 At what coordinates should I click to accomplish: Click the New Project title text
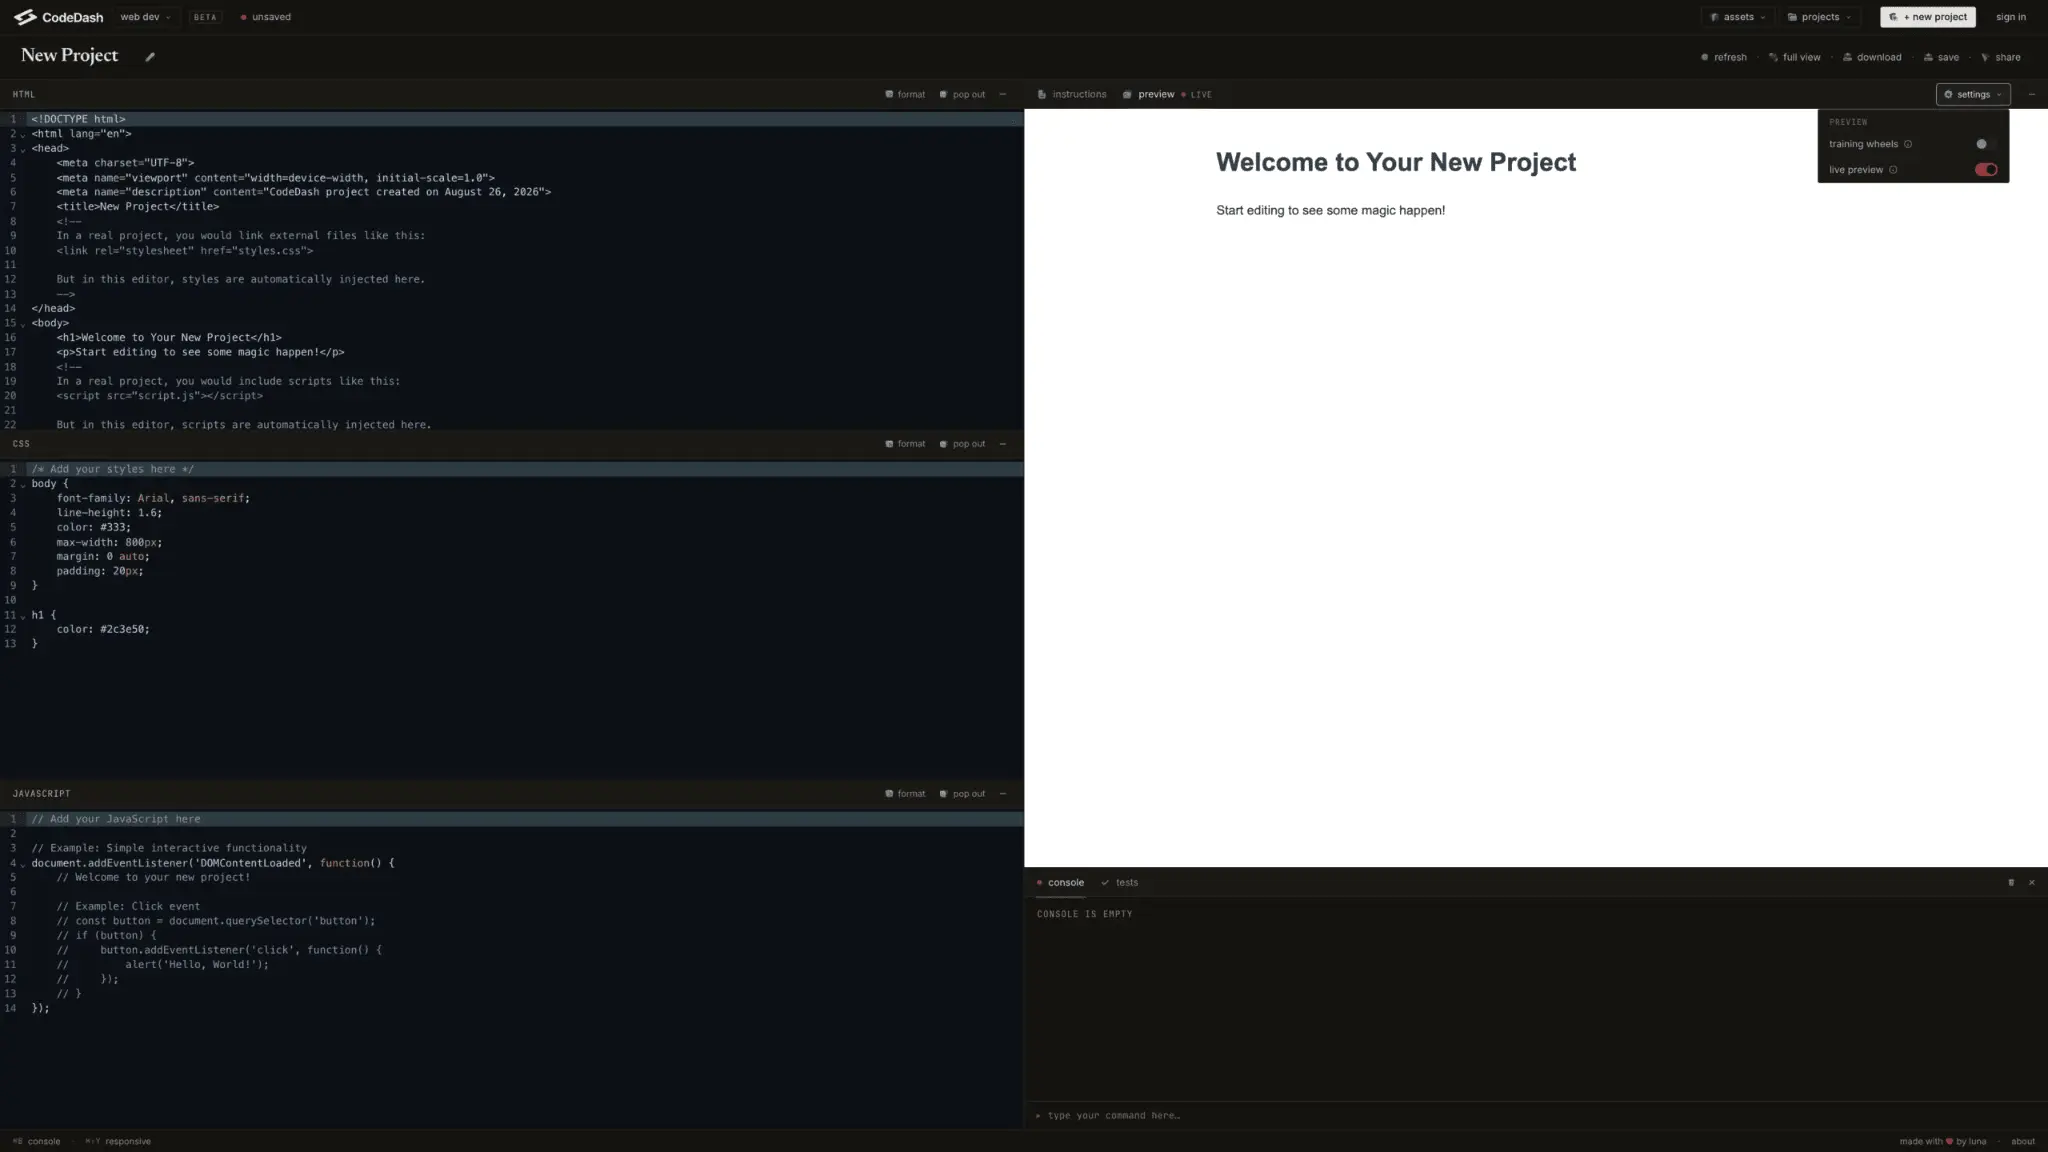coord(69,56)
